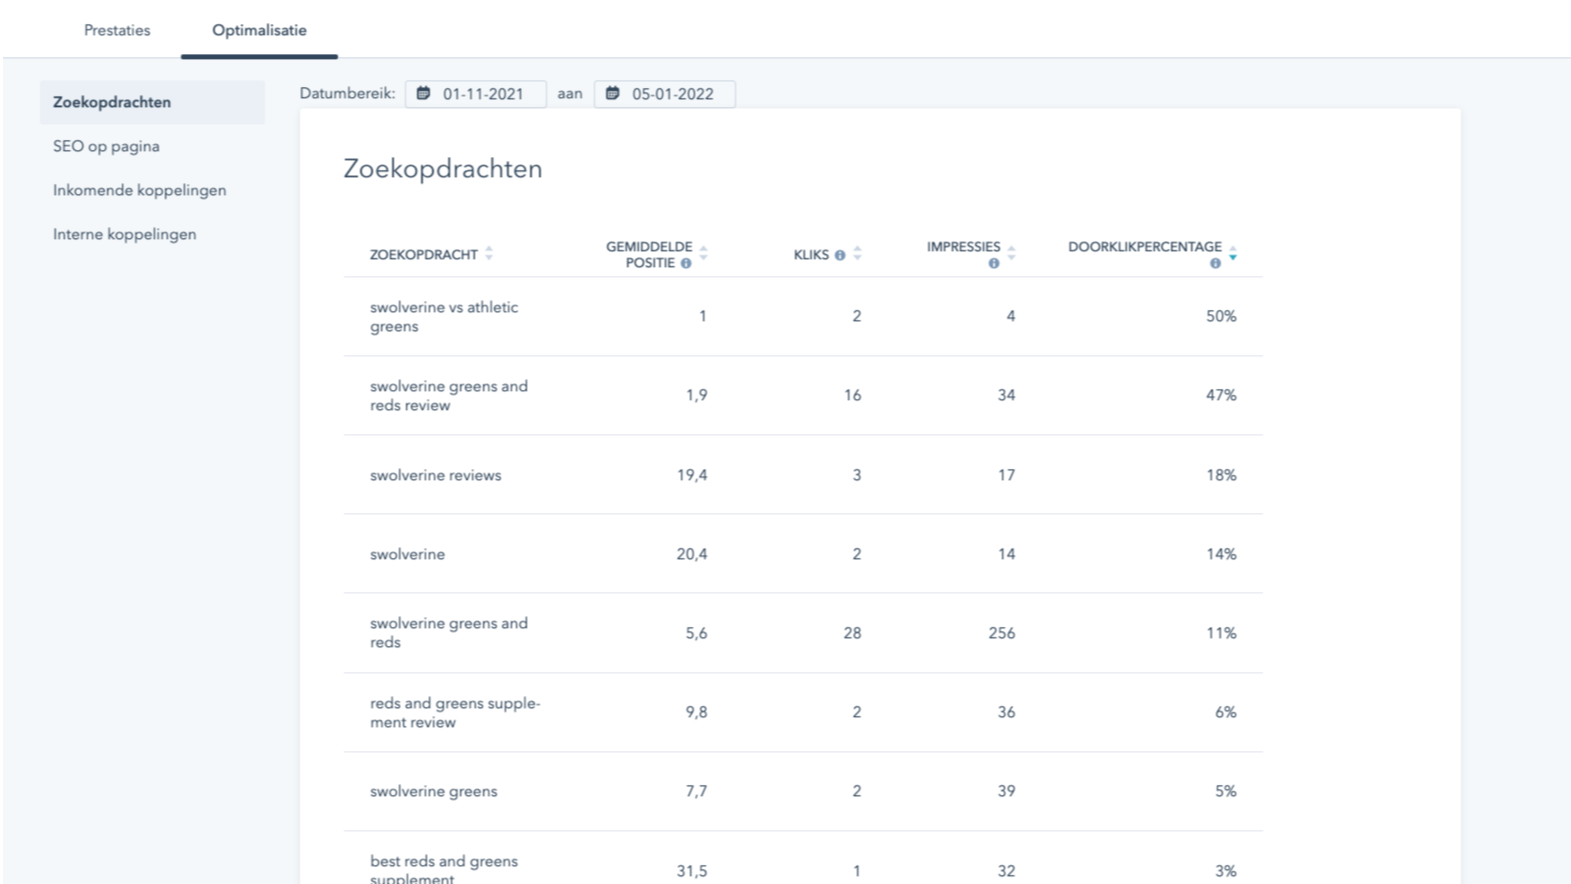
Task: Open Interne koppelingen section
Action: pyautogui.click(x=124, y=234)
